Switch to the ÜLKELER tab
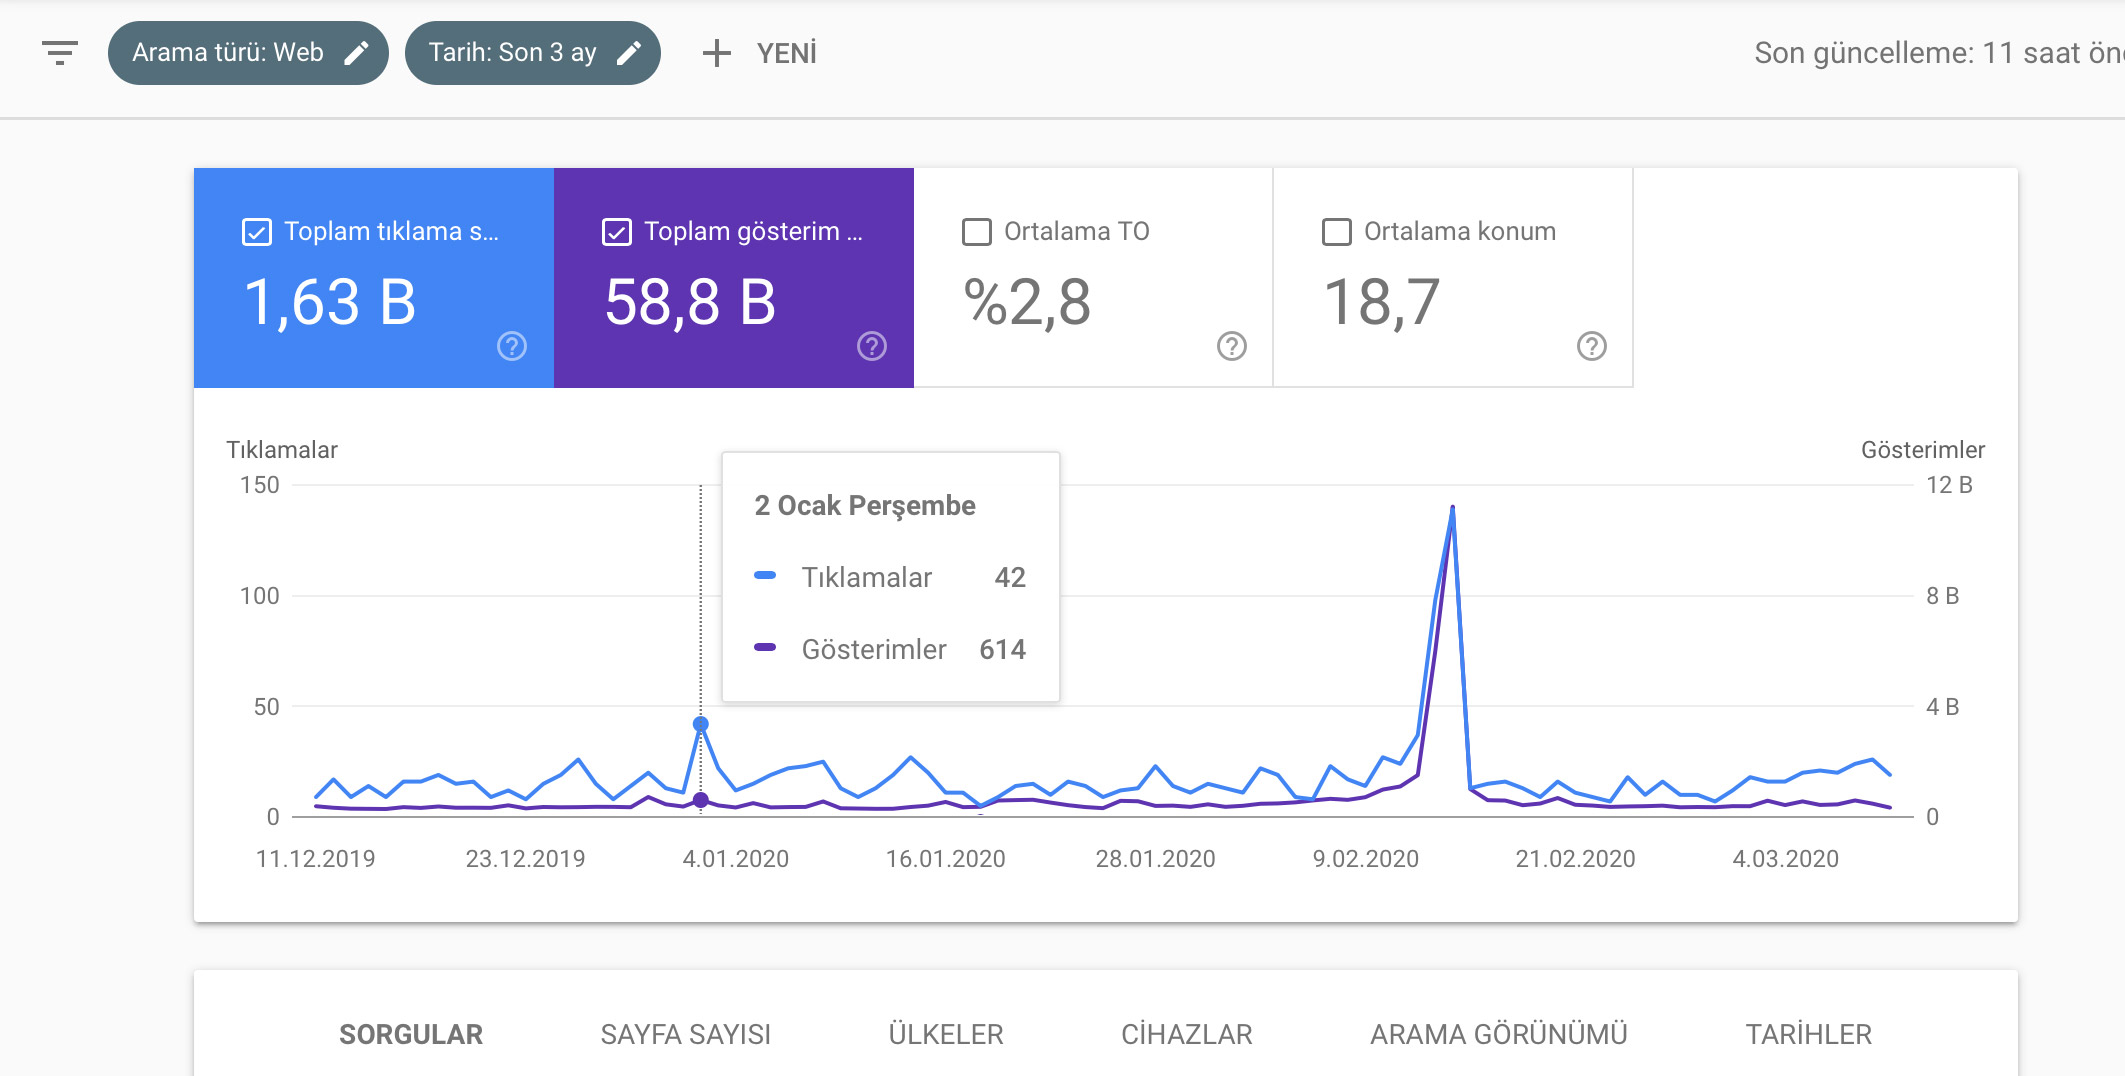Screen dimensions: 2125x1076 (x=946, y=1034)
